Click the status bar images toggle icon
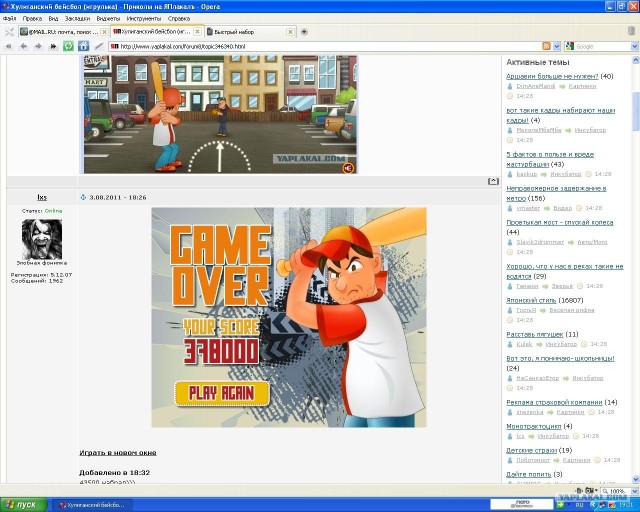 click(589, 490)
